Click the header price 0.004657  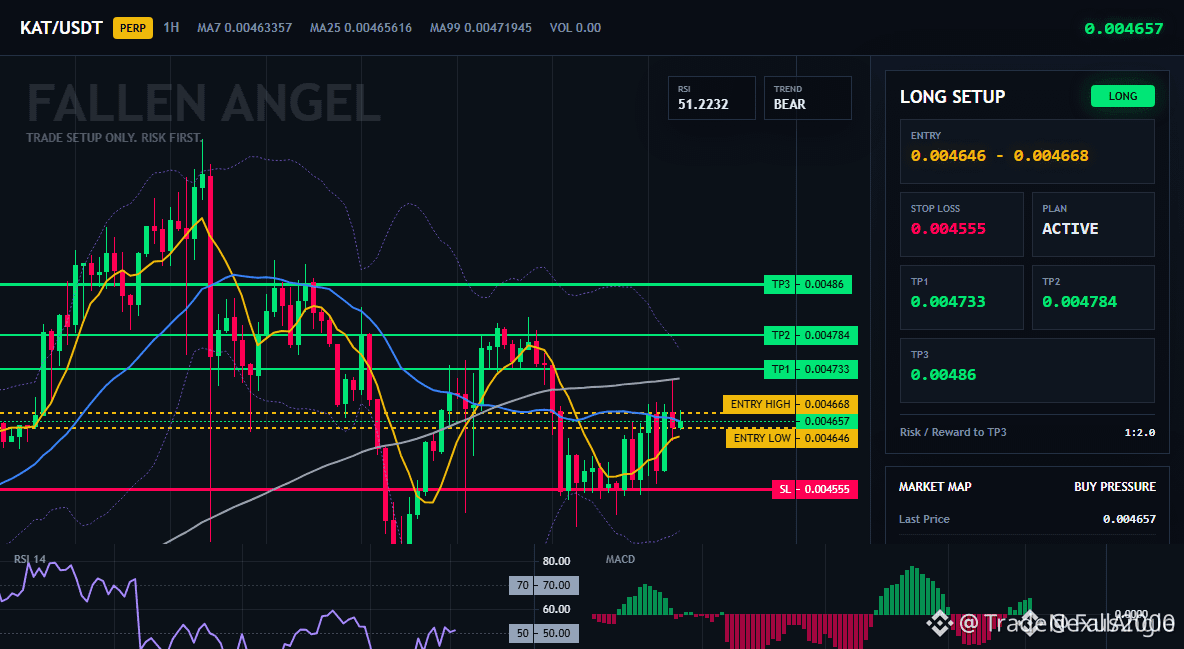1124,29
